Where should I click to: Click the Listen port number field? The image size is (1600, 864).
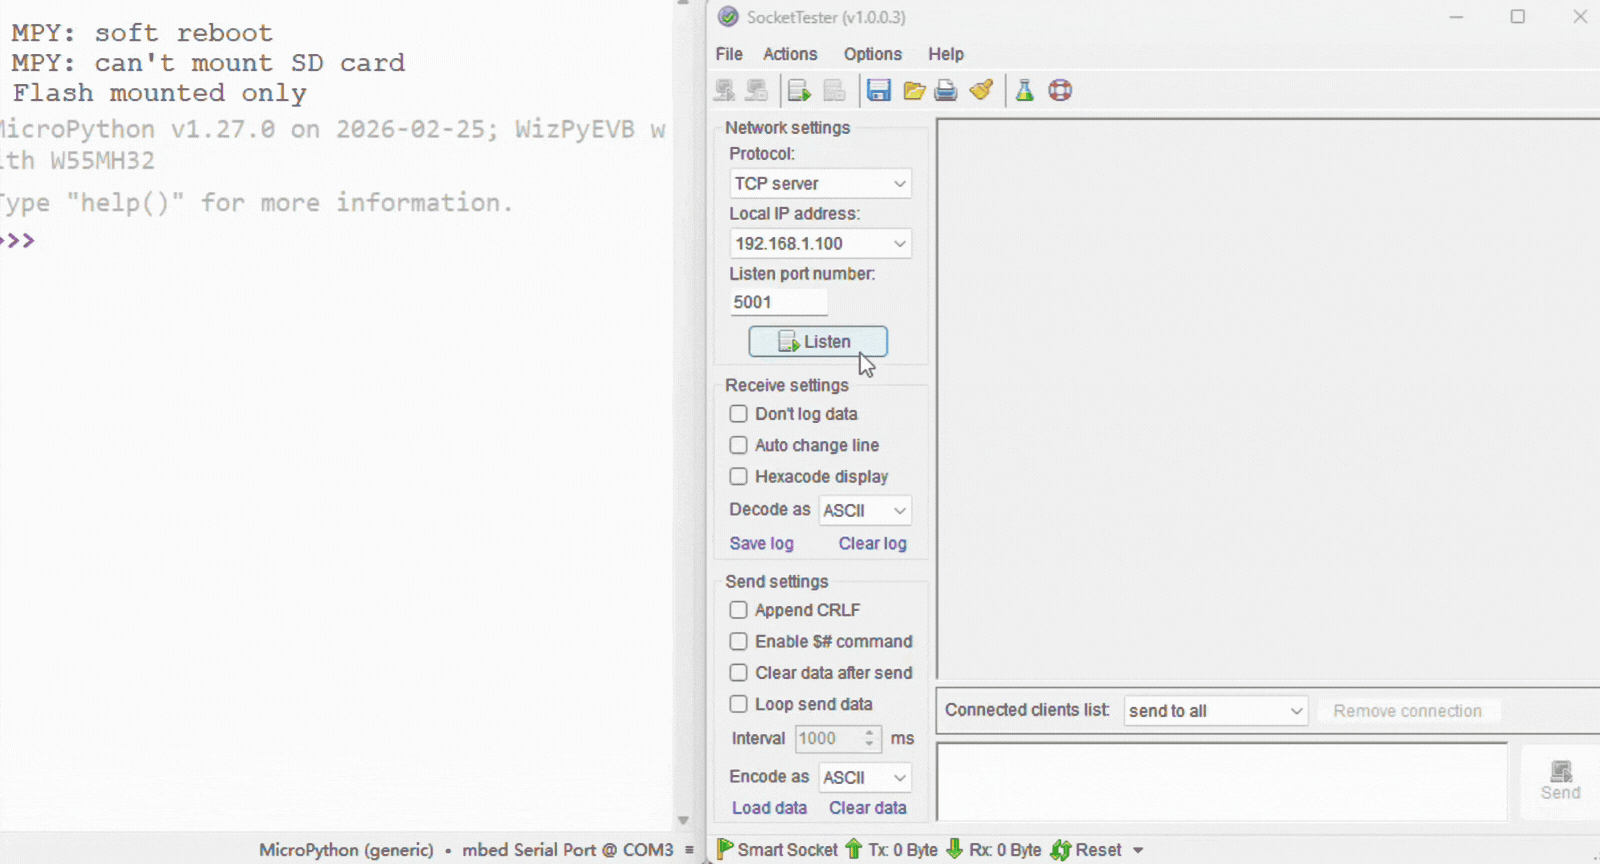(779, 303)
